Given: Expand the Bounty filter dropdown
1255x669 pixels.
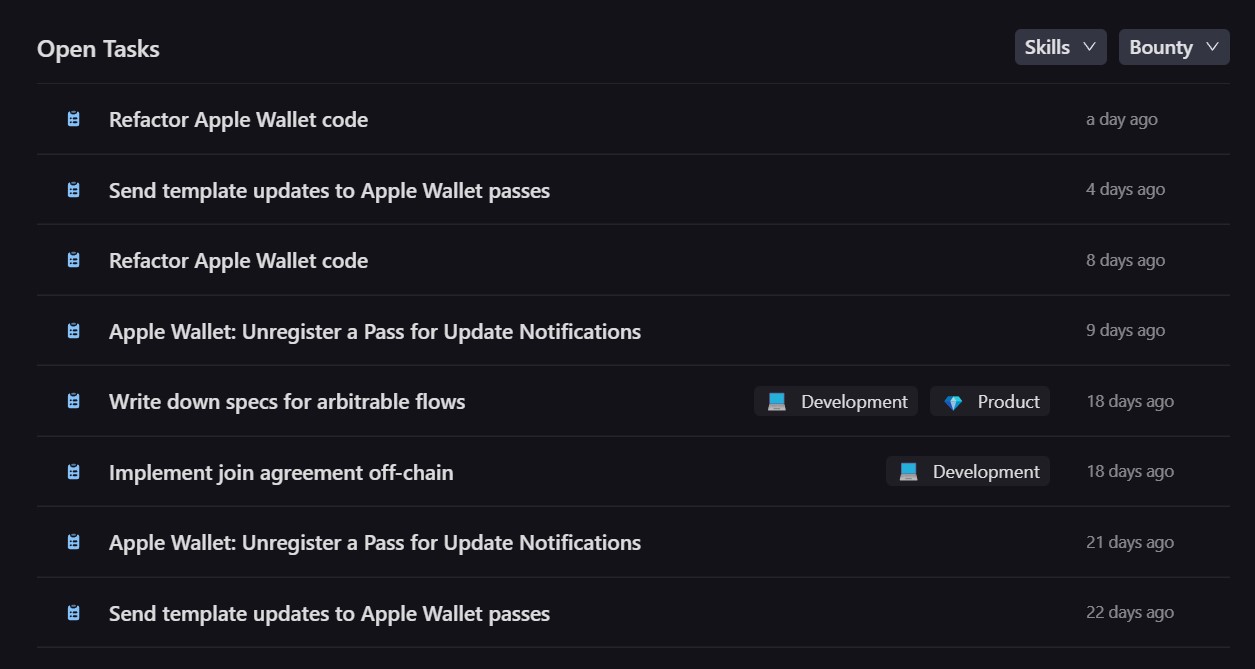Looking at the screenshot, I should pyautogui.click(x=1173, y=47).
